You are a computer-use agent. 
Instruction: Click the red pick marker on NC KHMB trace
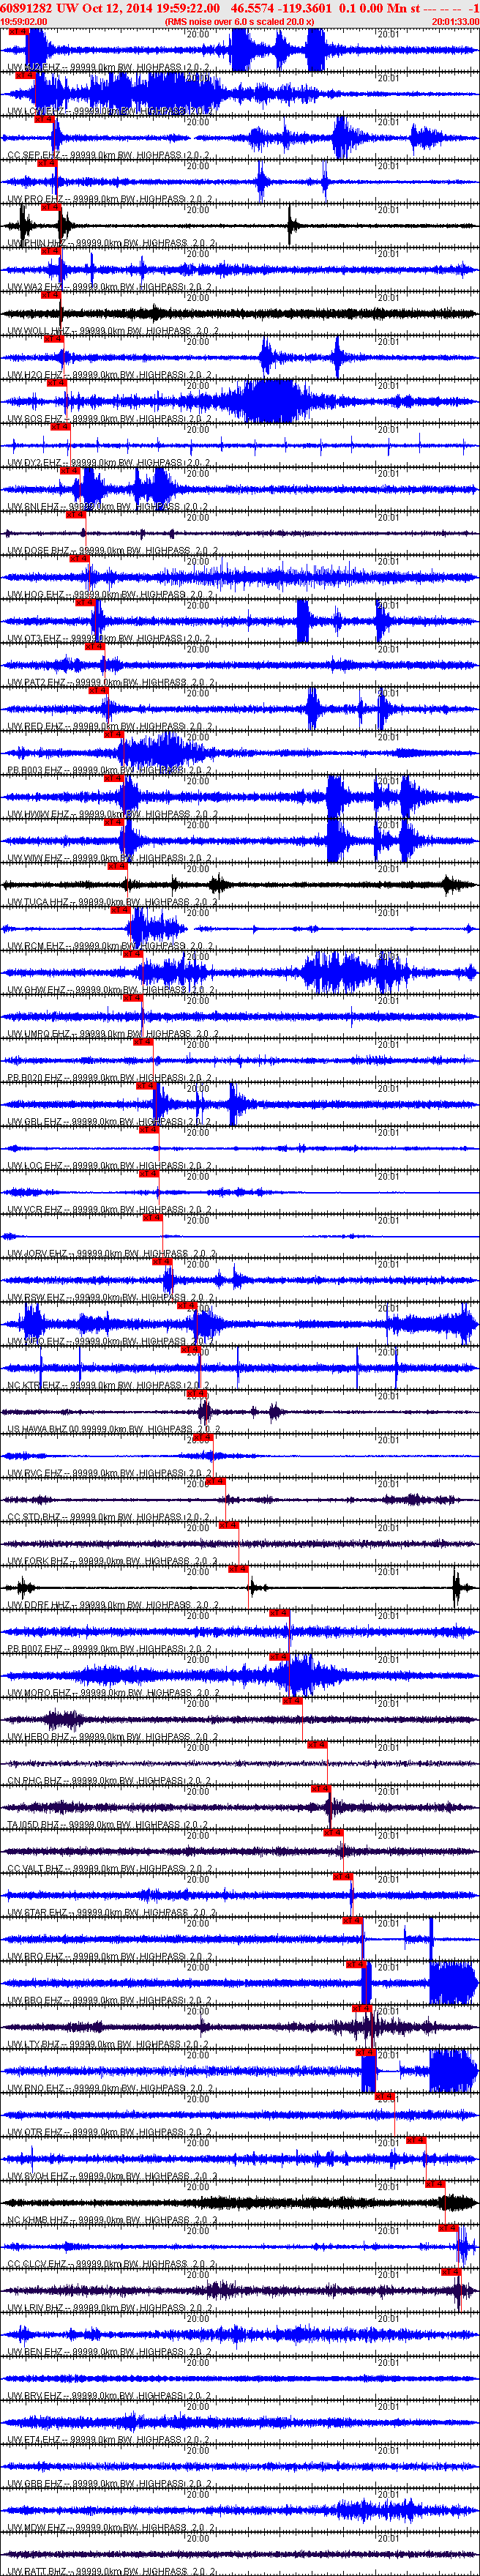point(435,2184)
